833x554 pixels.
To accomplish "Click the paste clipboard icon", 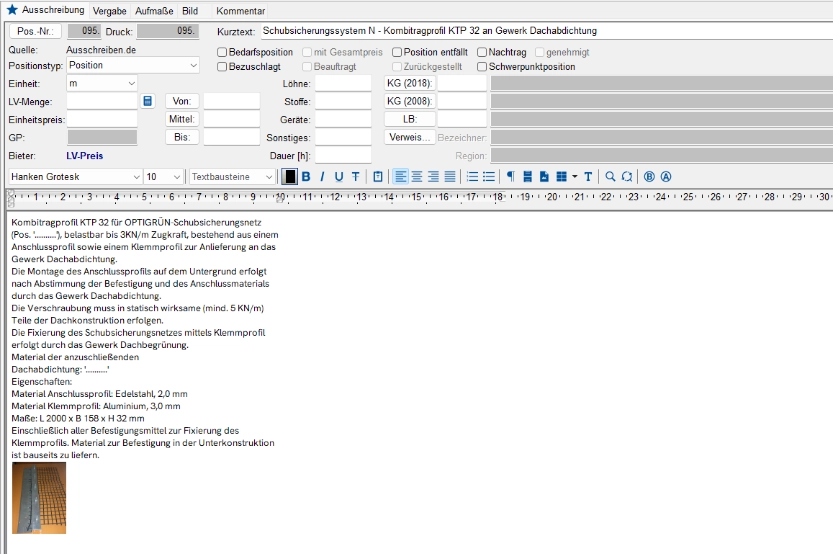I will point(378,176).
